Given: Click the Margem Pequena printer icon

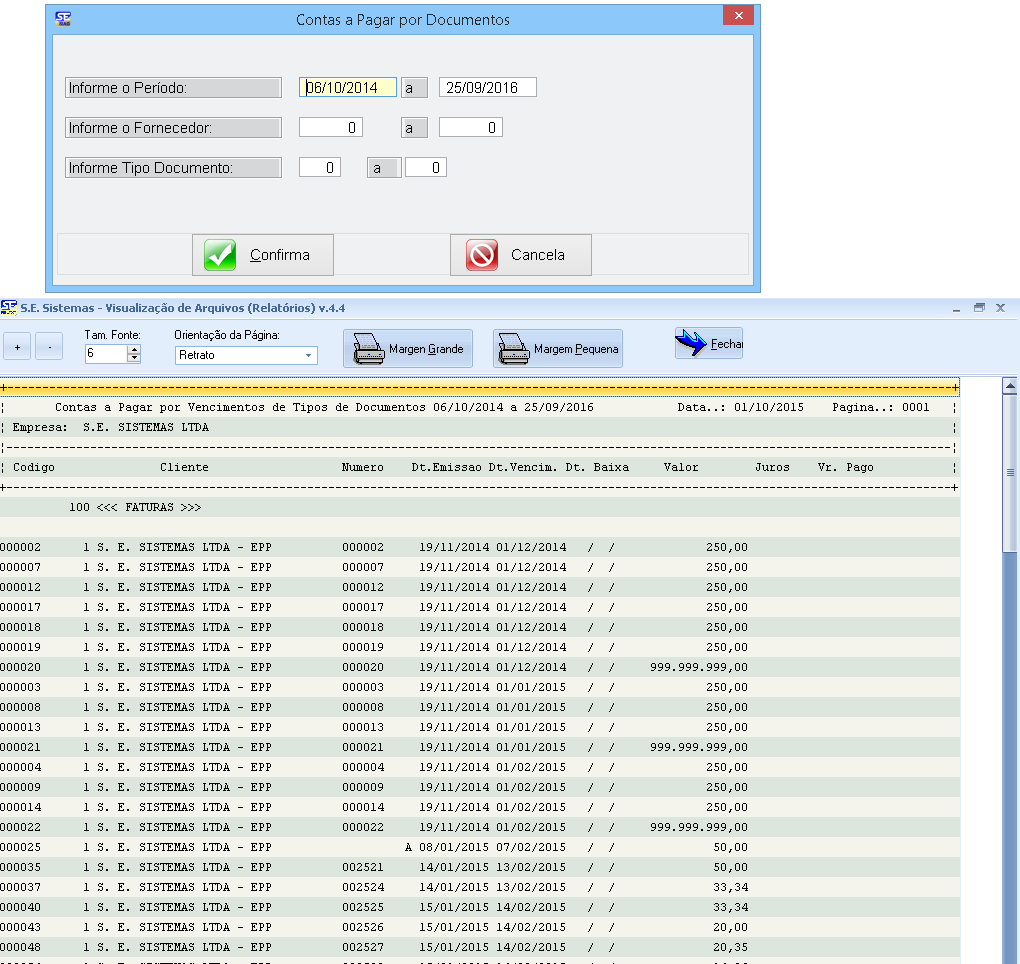Looking at the screenshot, I should point(514,349).
